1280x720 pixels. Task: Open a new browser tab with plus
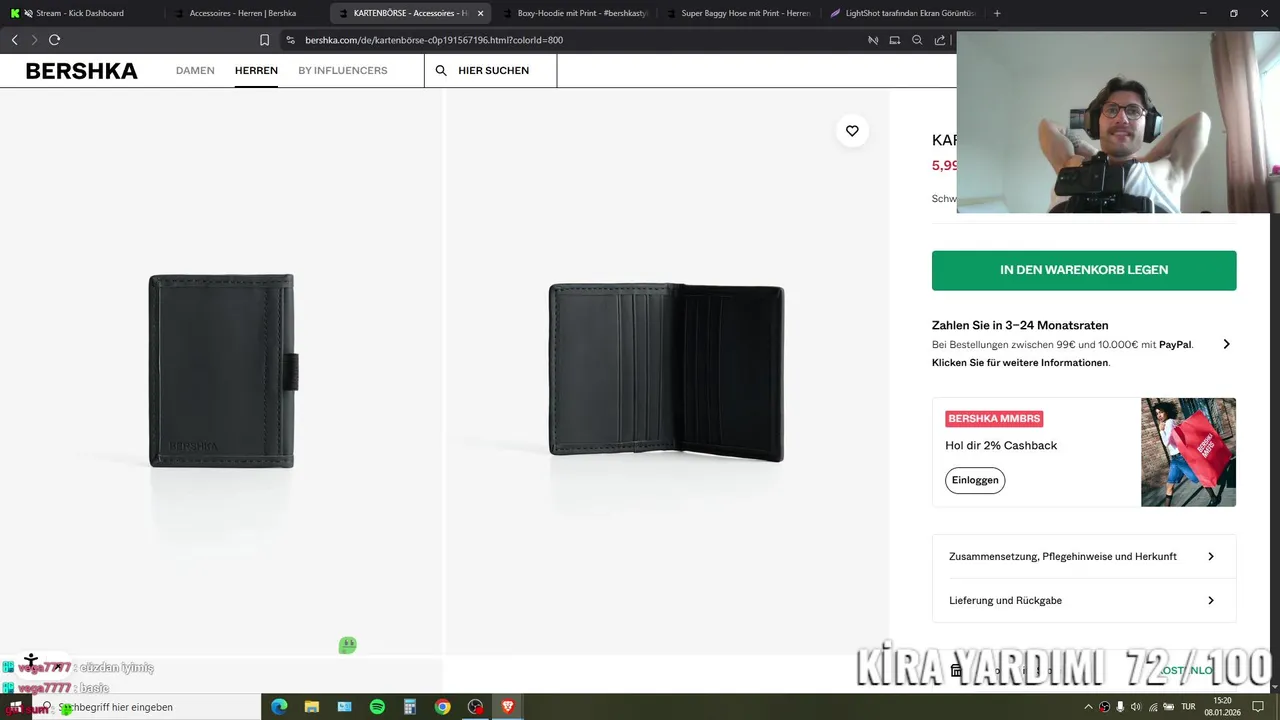pos(997,13)
